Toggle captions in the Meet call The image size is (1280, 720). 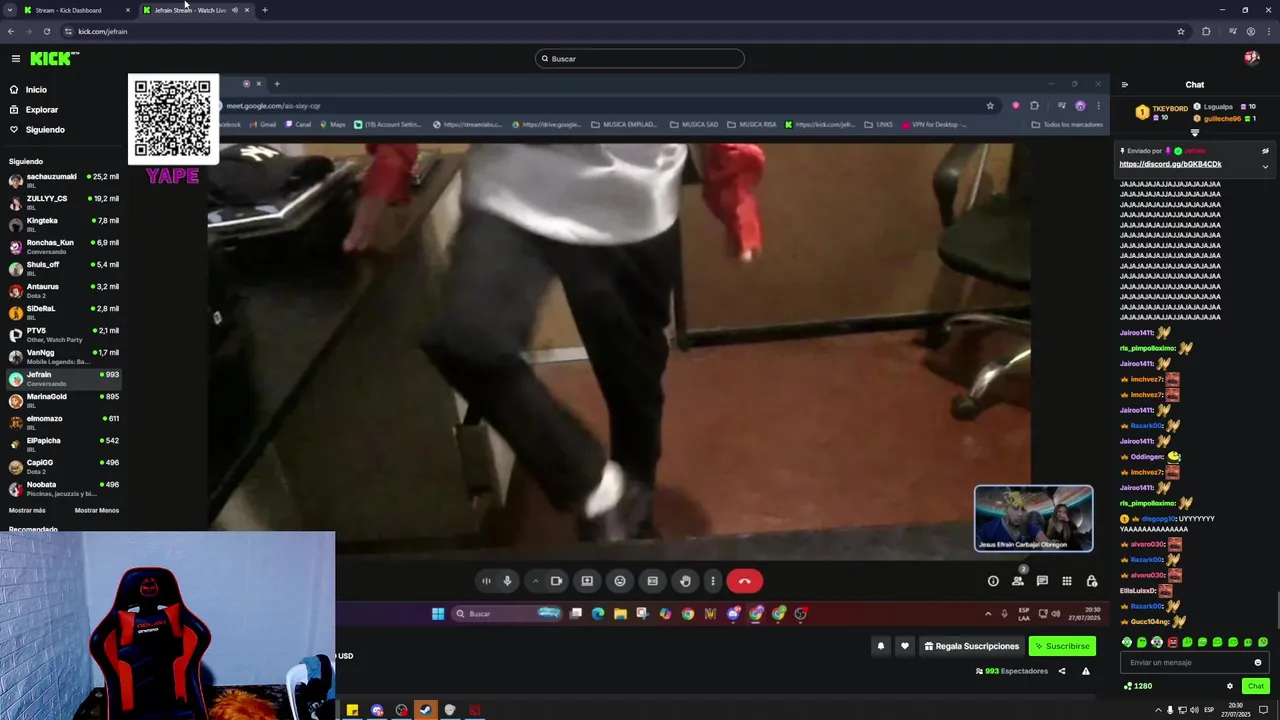(652, 581)
